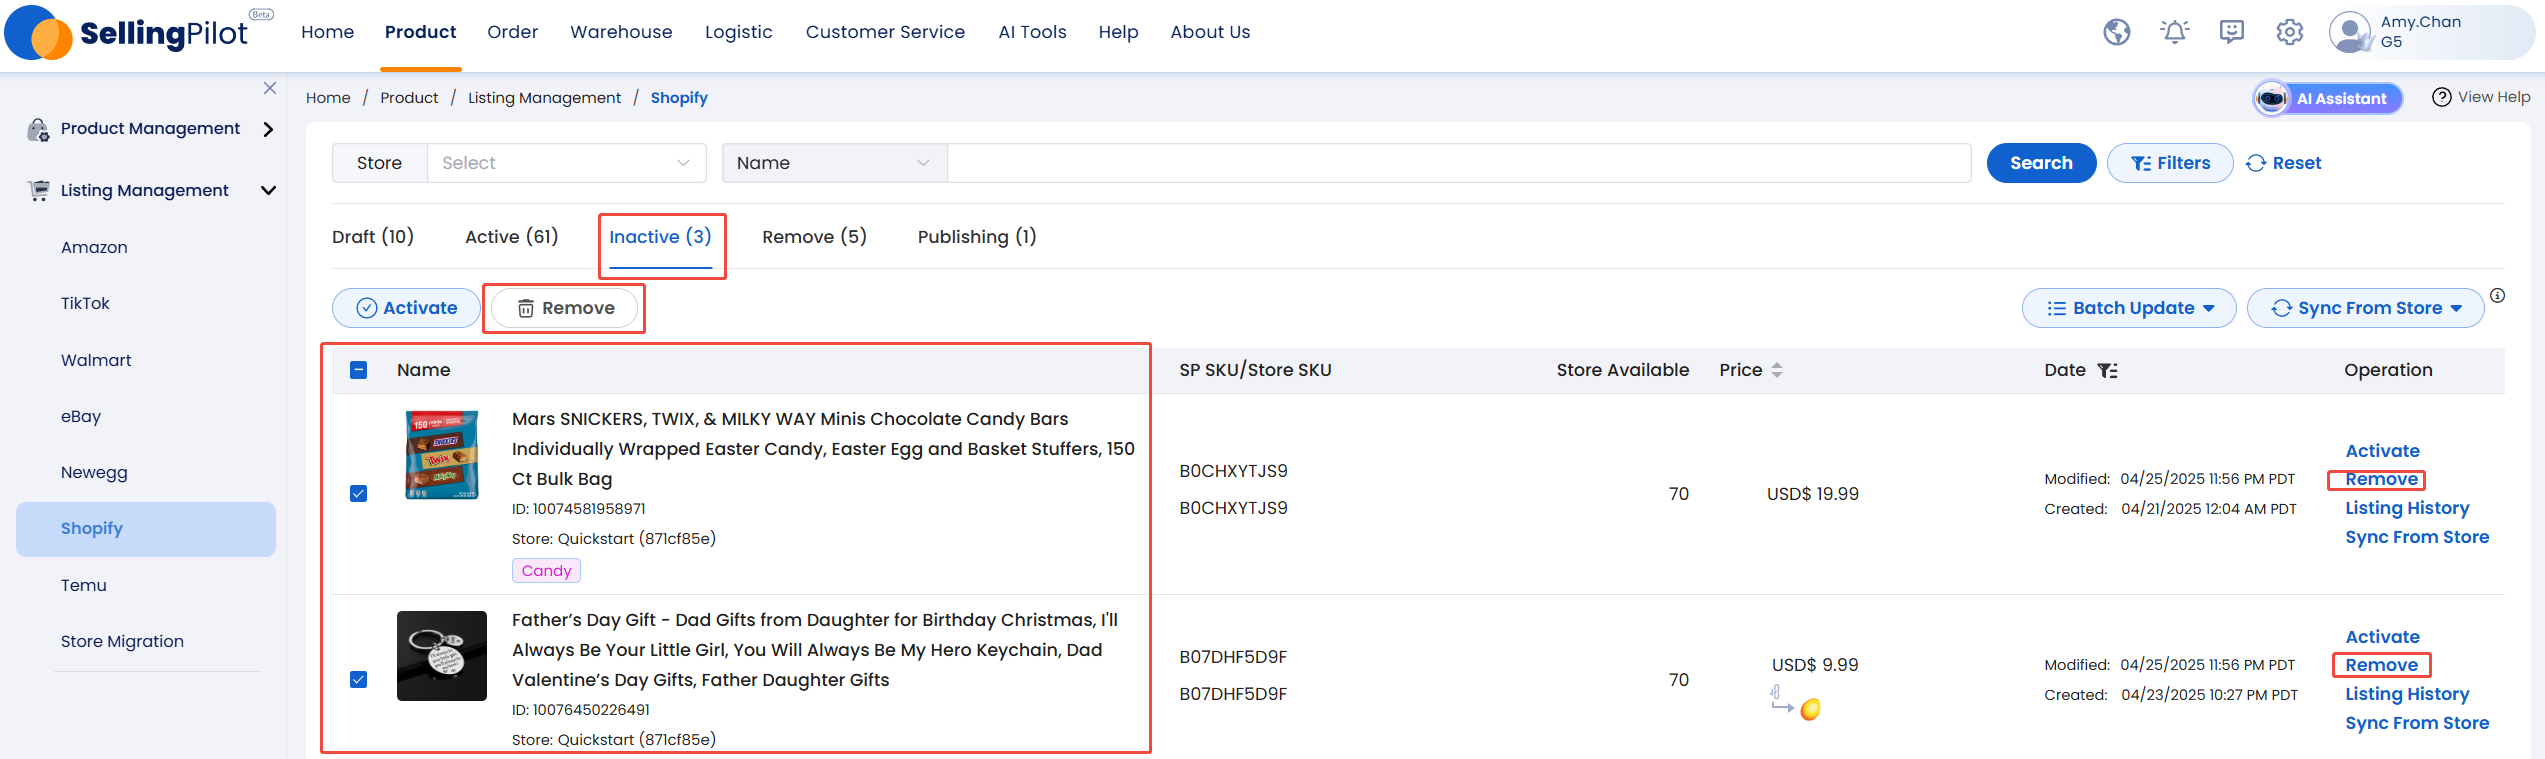Open the Help menu
The image size is (2545, 759).
pos(1118,32)
